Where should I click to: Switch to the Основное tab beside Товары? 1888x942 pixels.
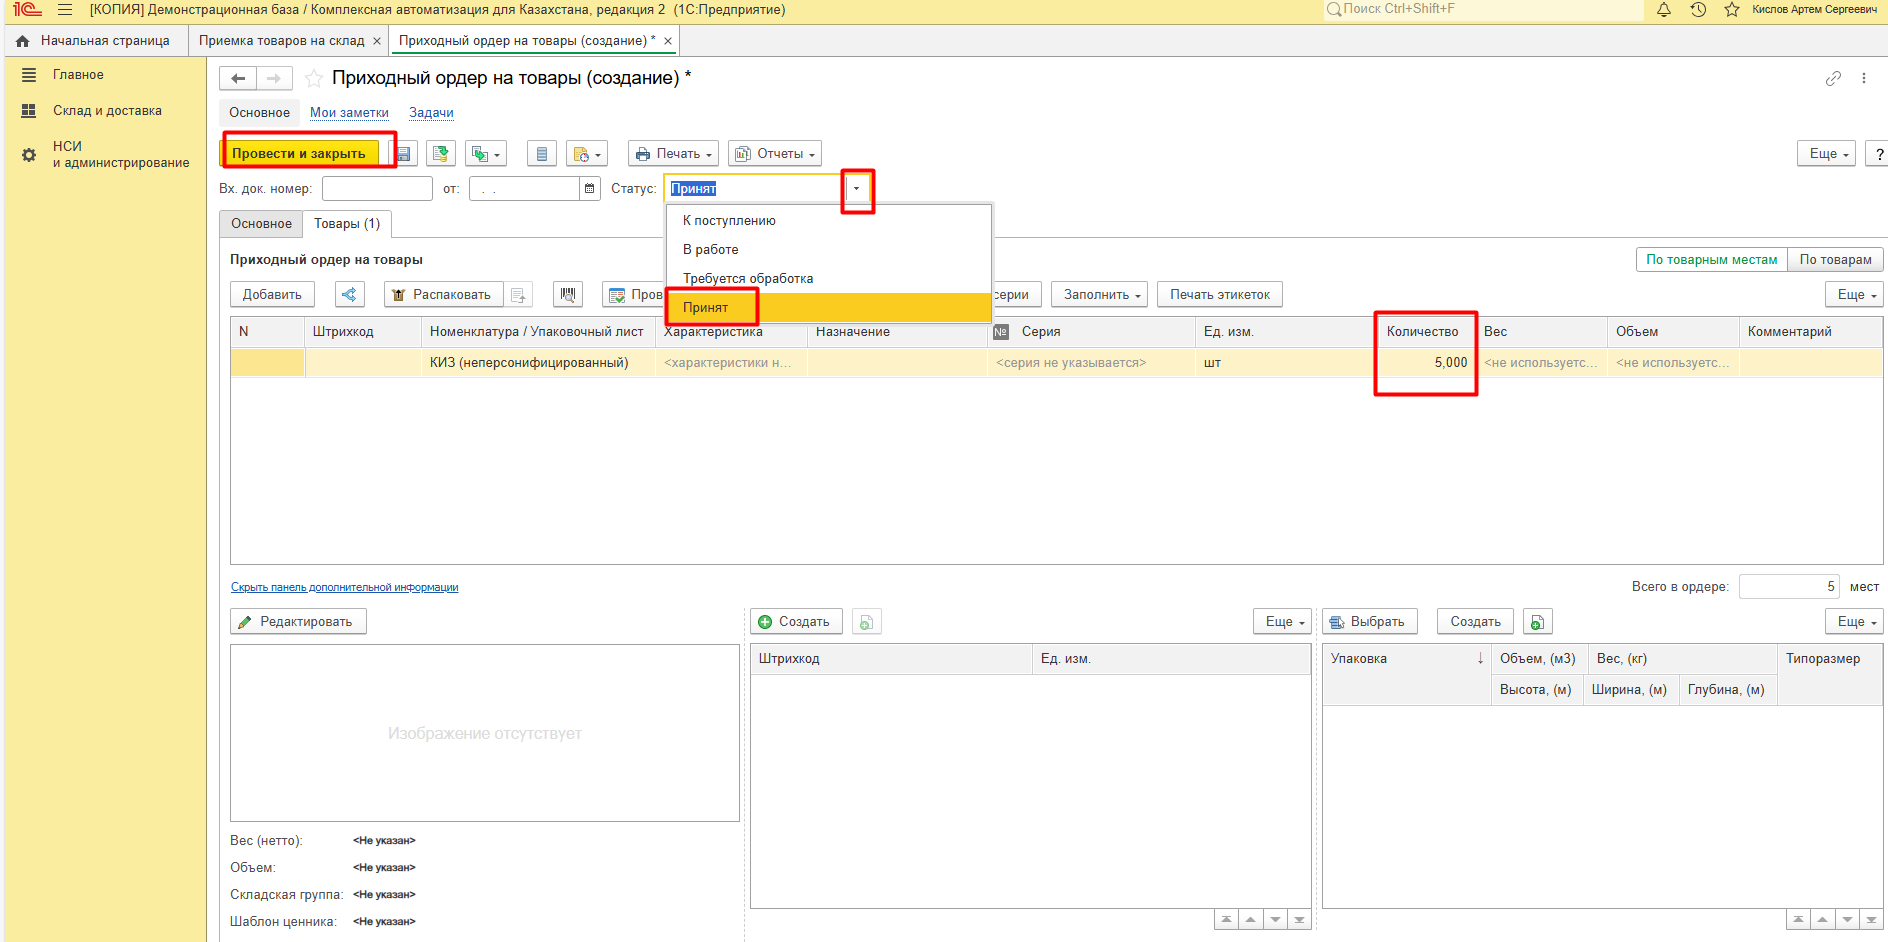261,224
